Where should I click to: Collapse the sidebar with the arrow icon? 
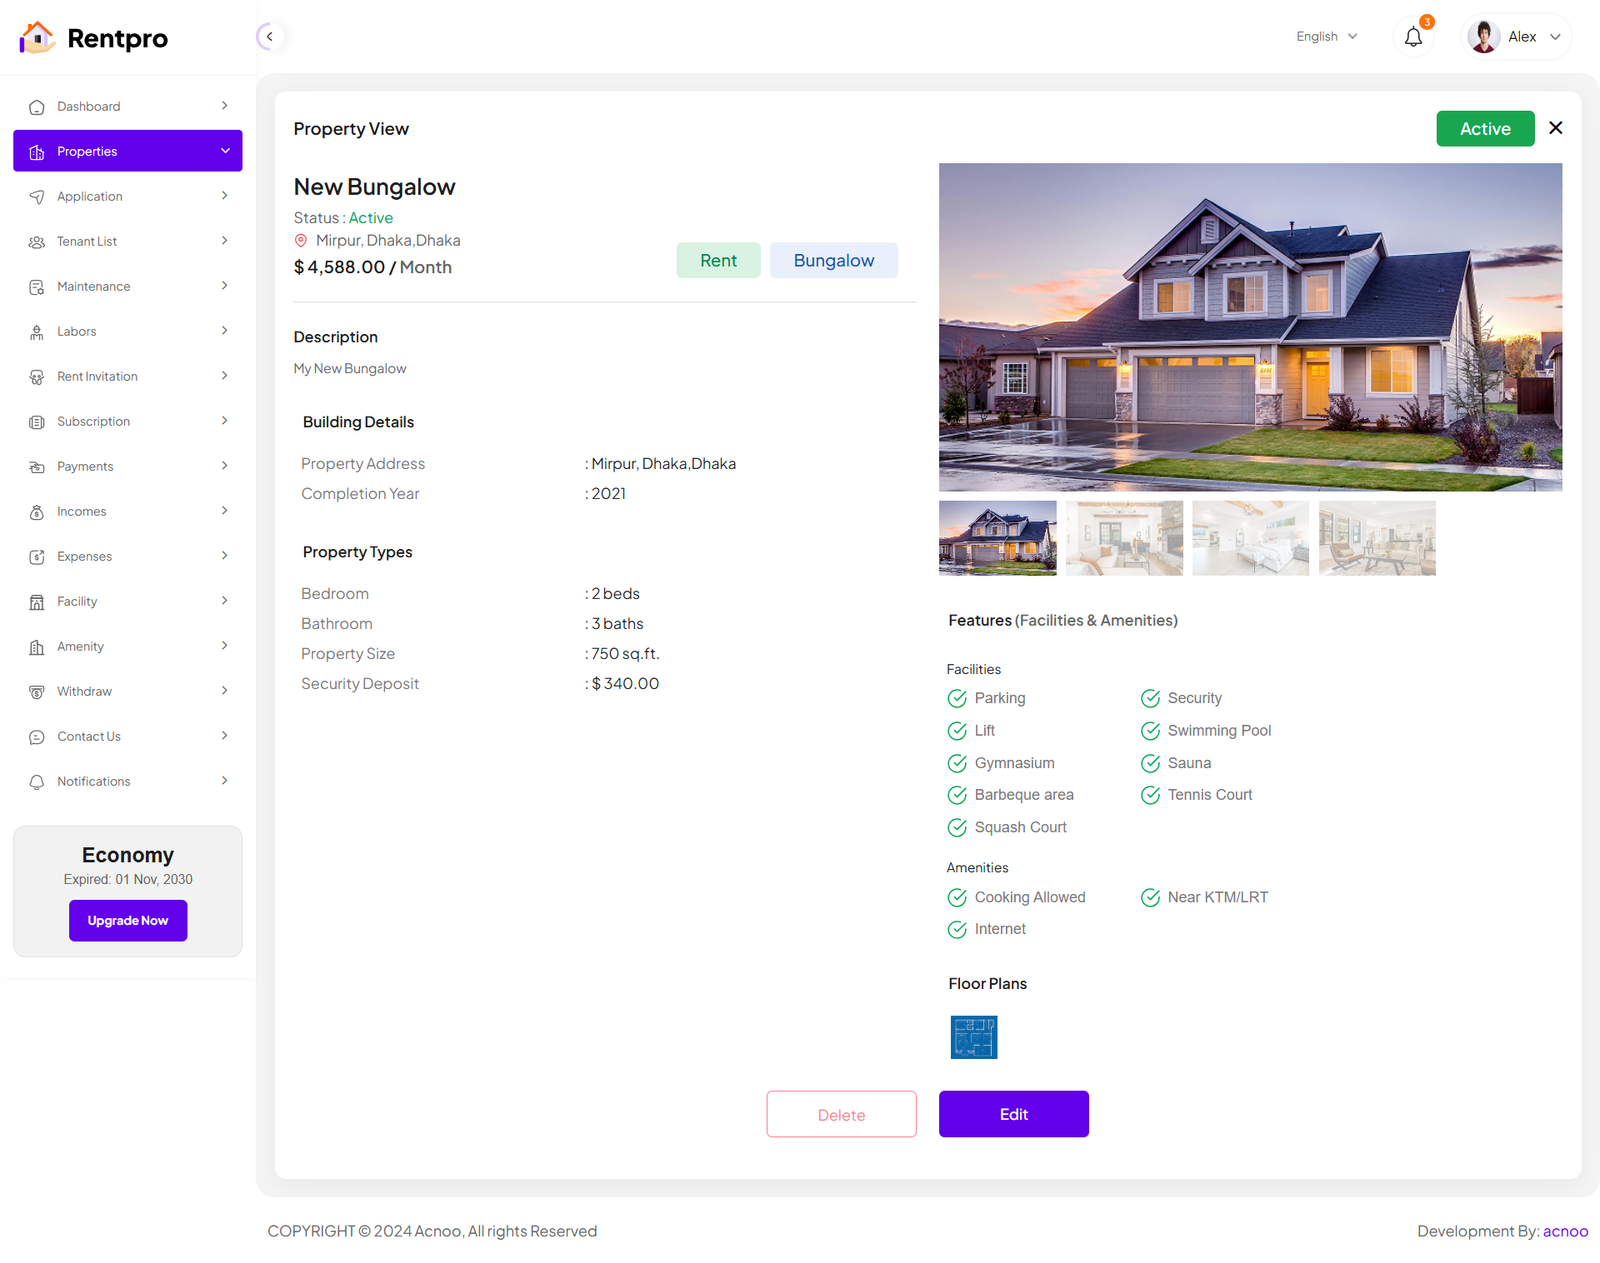(x=269, y=37)
